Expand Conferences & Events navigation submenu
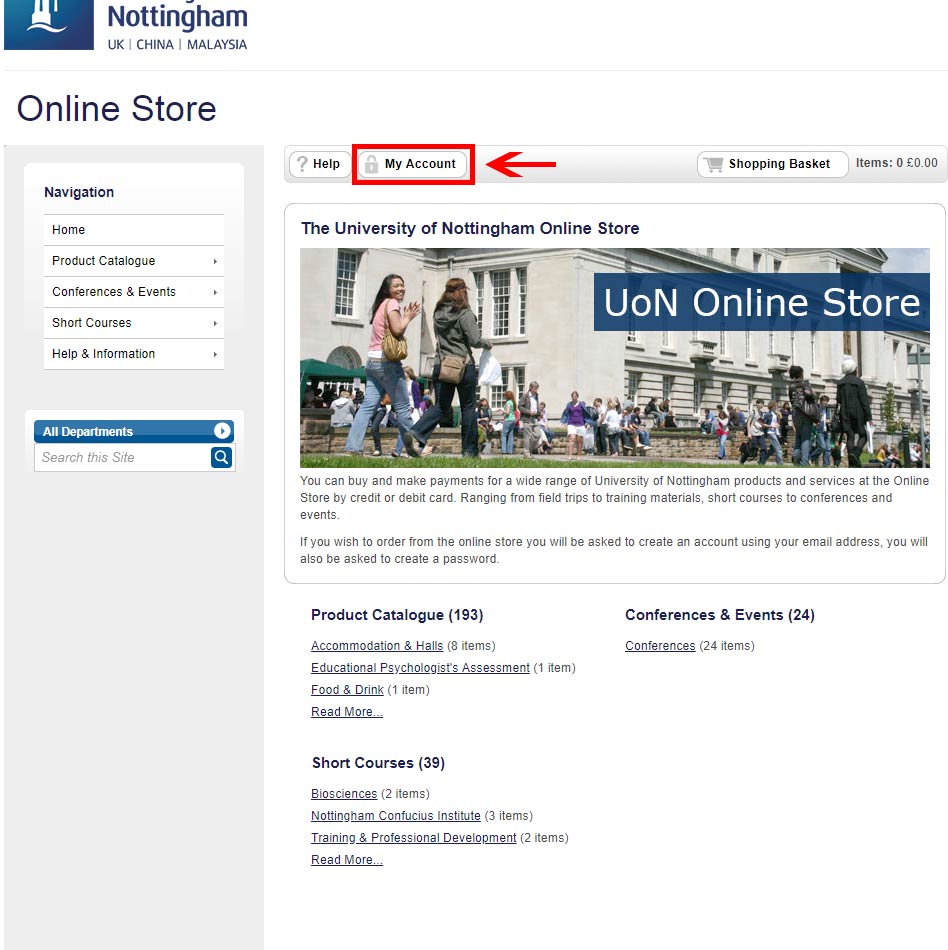This screenshot has width=948, height=950. (215, 292)
